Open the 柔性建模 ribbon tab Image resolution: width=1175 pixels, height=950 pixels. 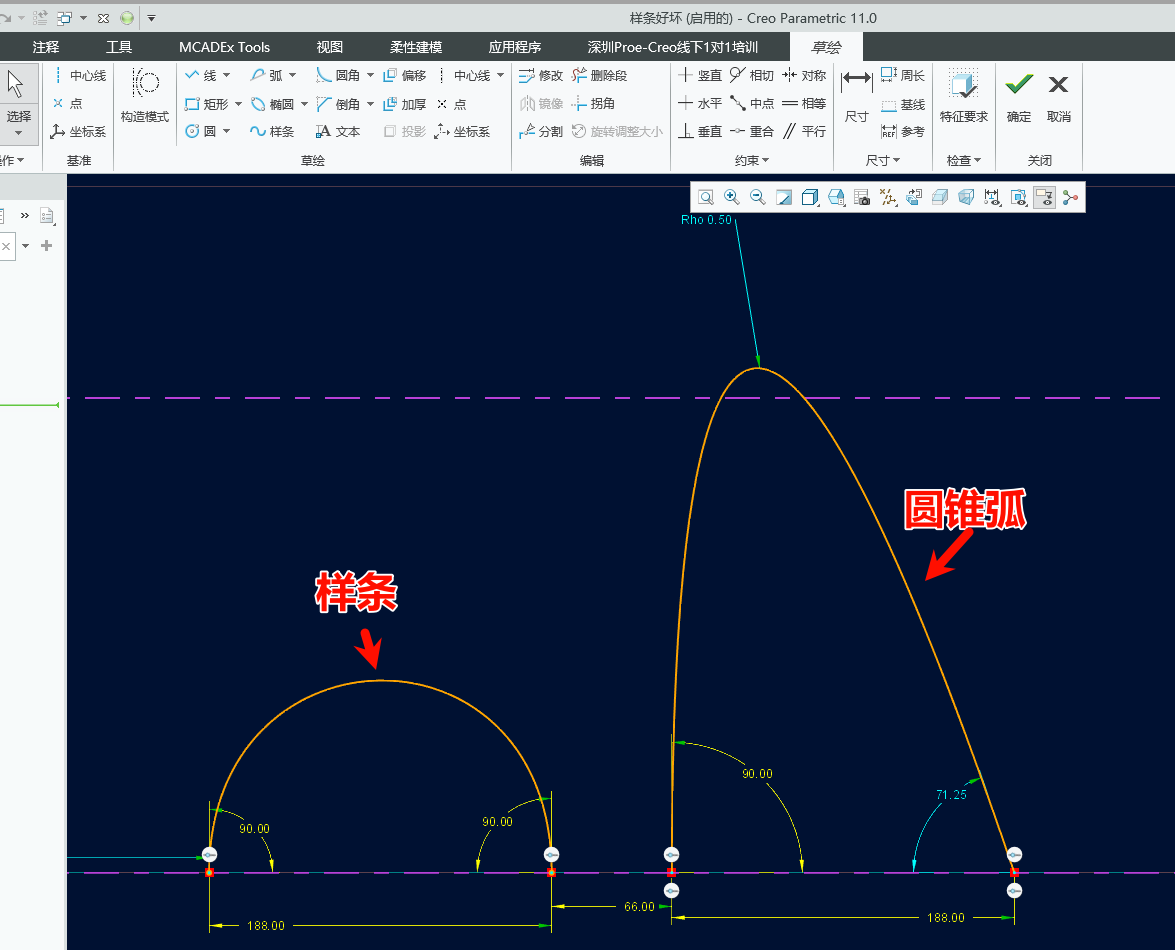(x=416, y=47)
